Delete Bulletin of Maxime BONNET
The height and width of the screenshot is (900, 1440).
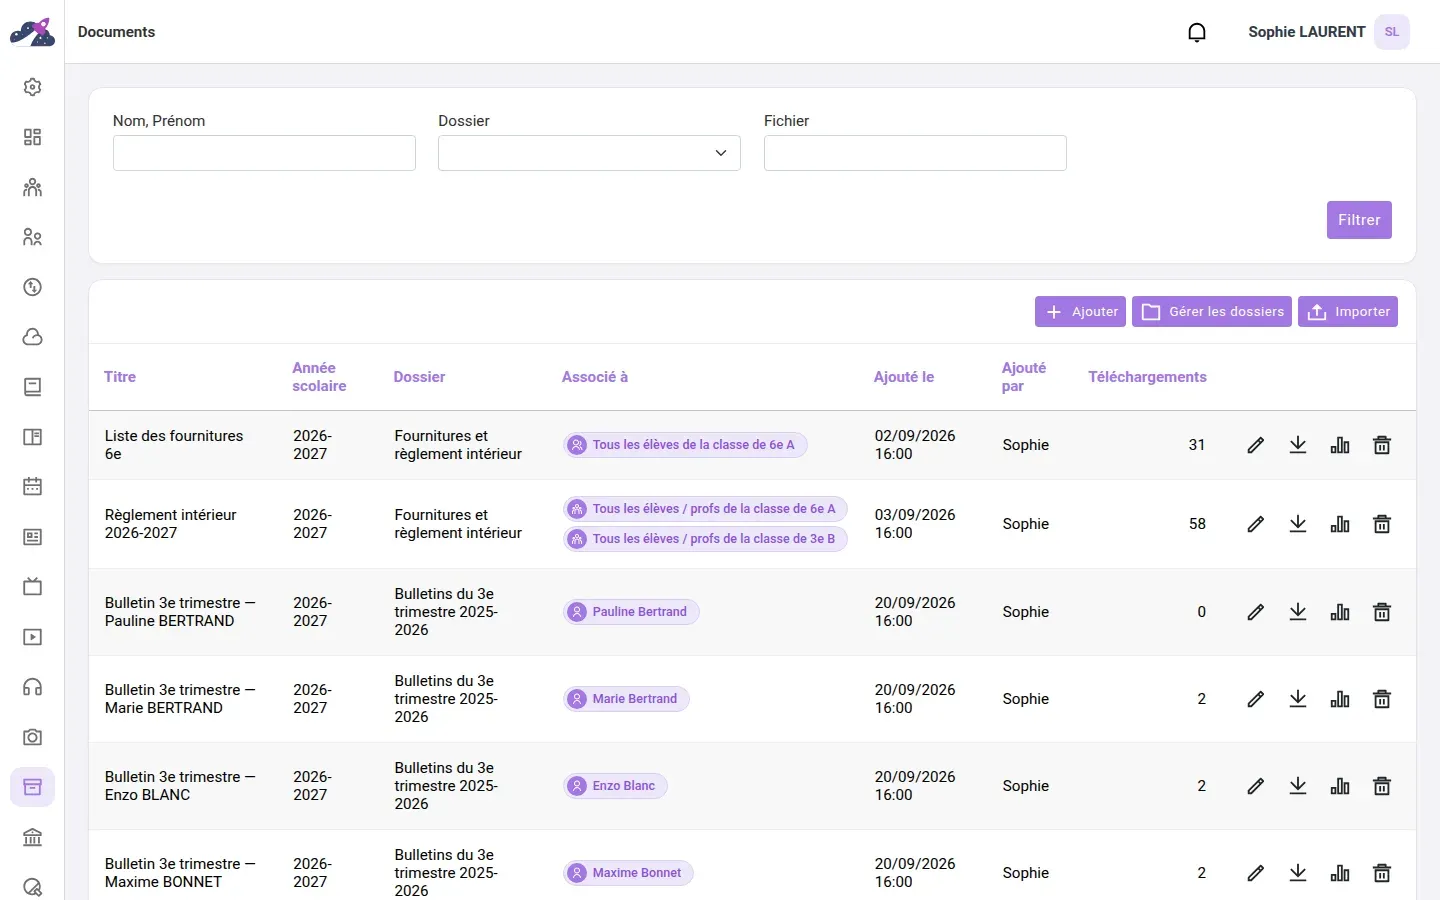pos(1382,873)
